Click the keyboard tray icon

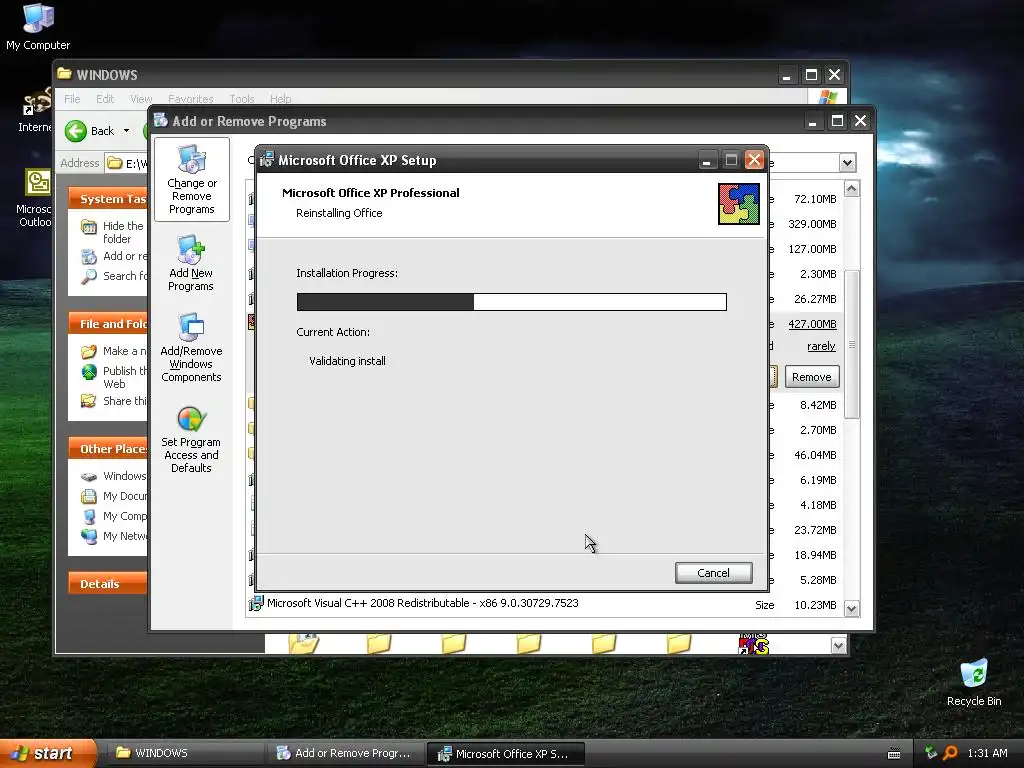point(894,754)
